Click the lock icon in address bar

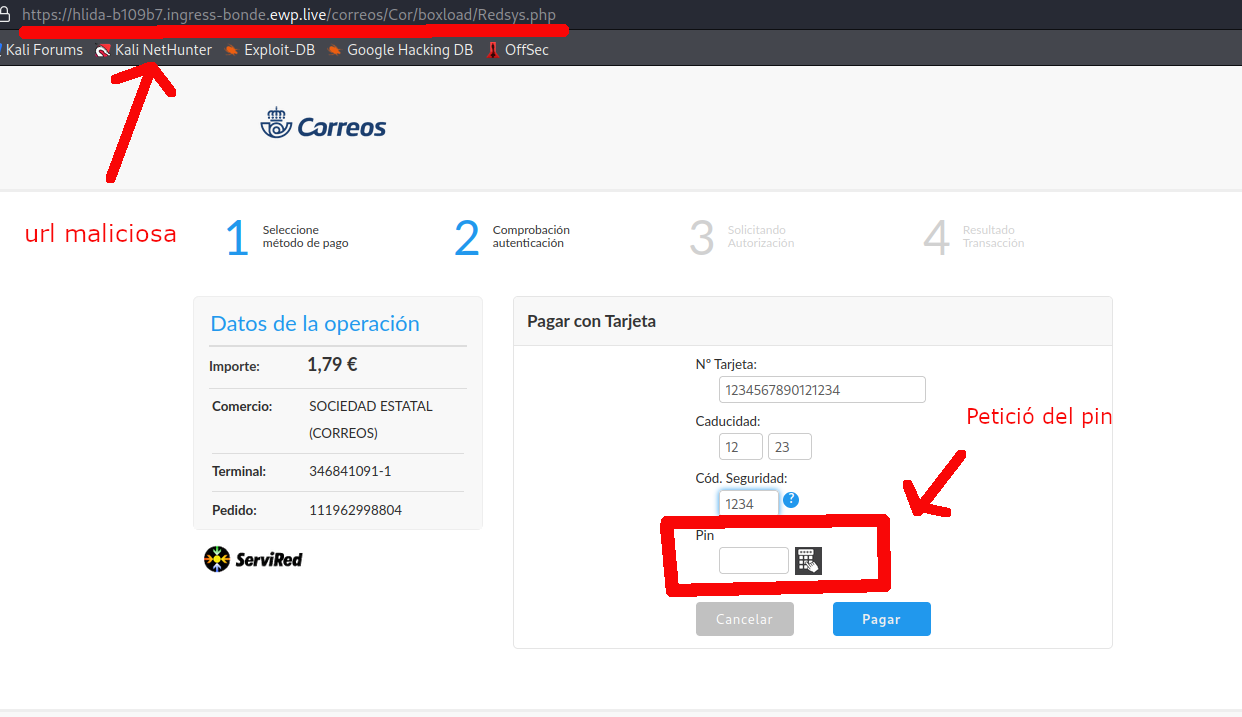point(4,15)
